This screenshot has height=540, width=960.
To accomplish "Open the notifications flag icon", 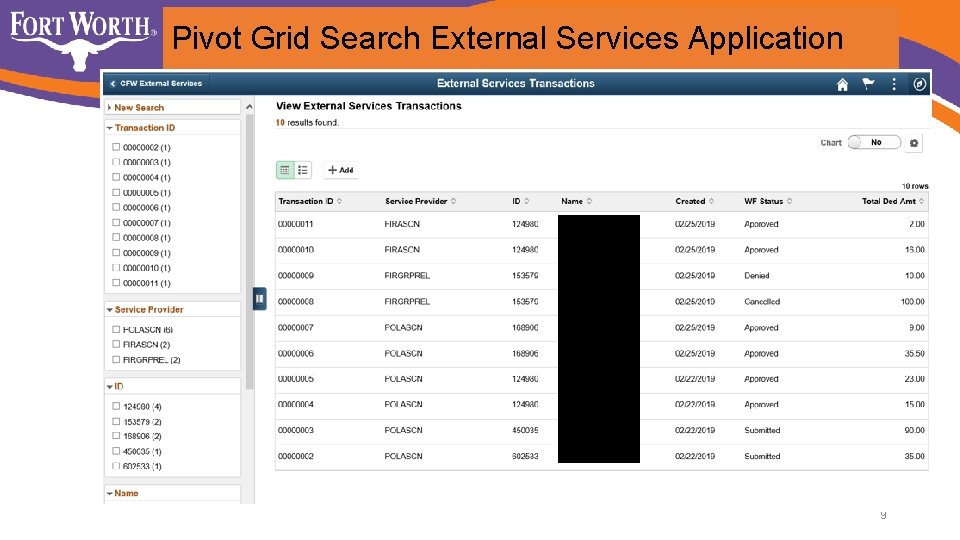I will (x=868, y=84).
